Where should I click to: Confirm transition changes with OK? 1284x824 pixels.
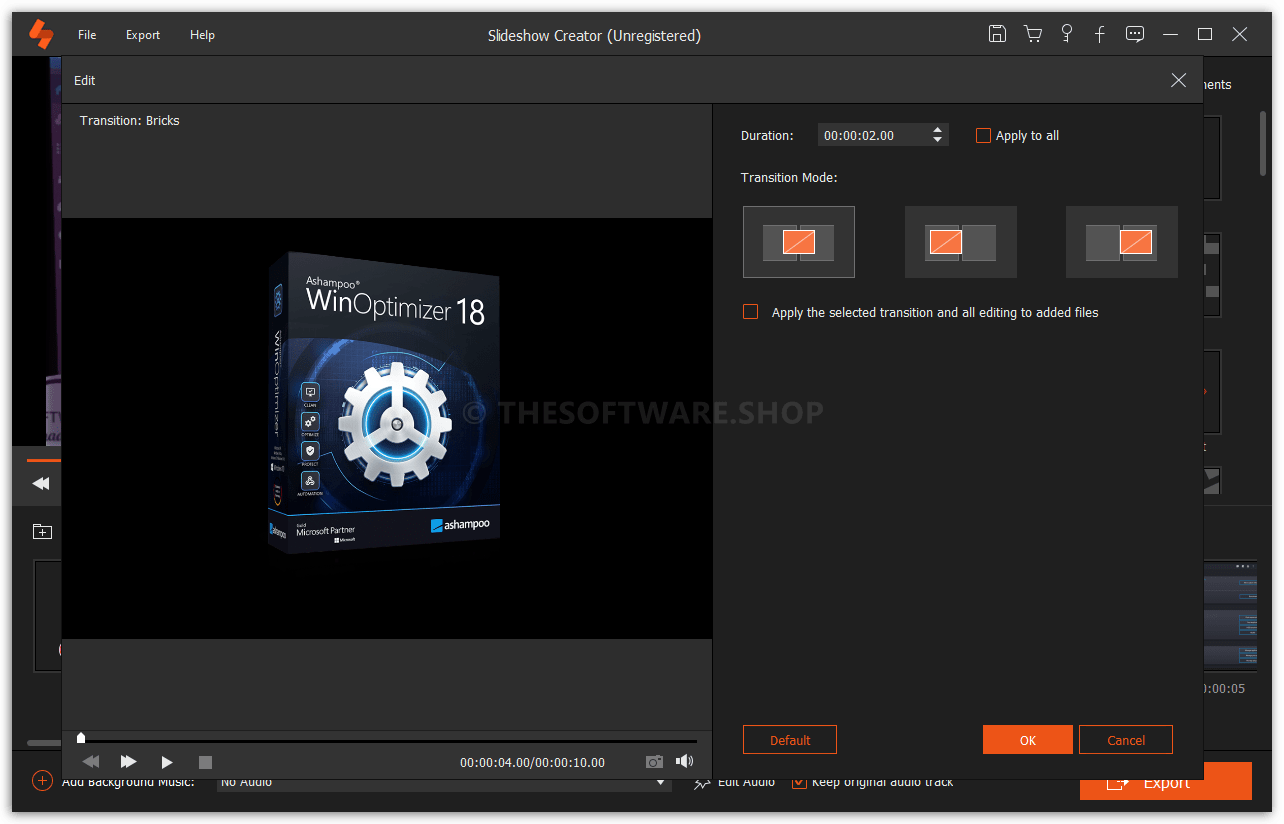[x=1027, y=739]
